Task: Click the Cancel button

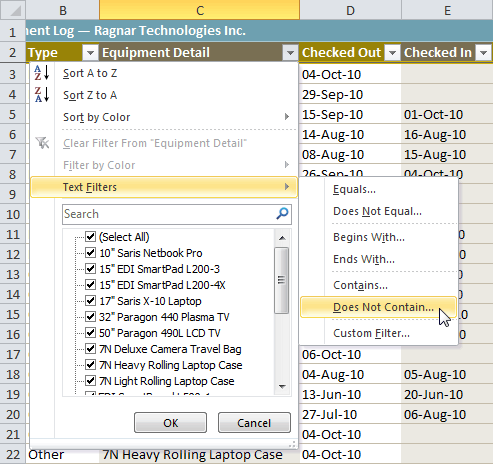Action: click(x=254, y=423)
